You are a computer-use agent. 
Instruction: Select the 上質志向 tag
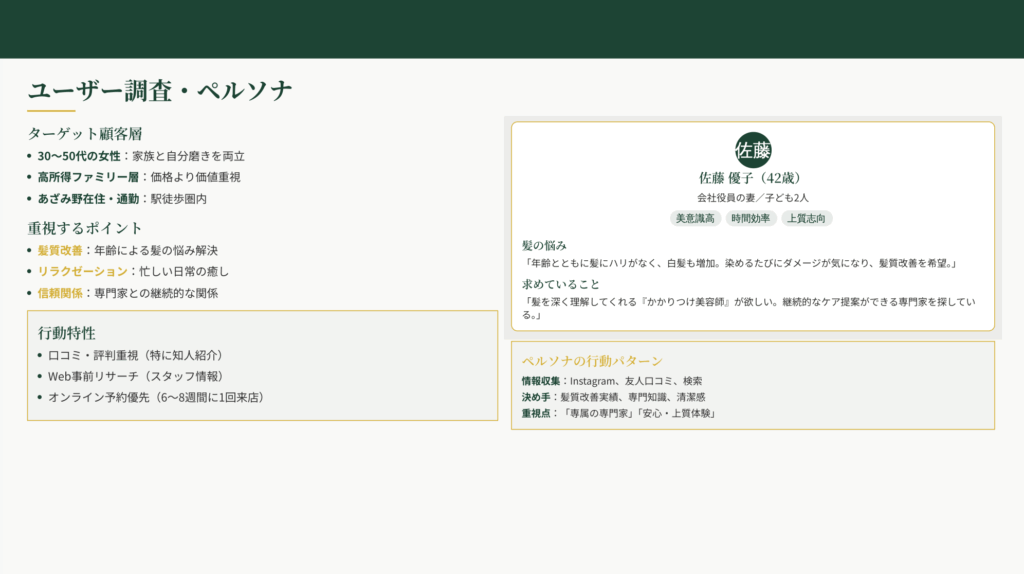[x=807, y=218]
